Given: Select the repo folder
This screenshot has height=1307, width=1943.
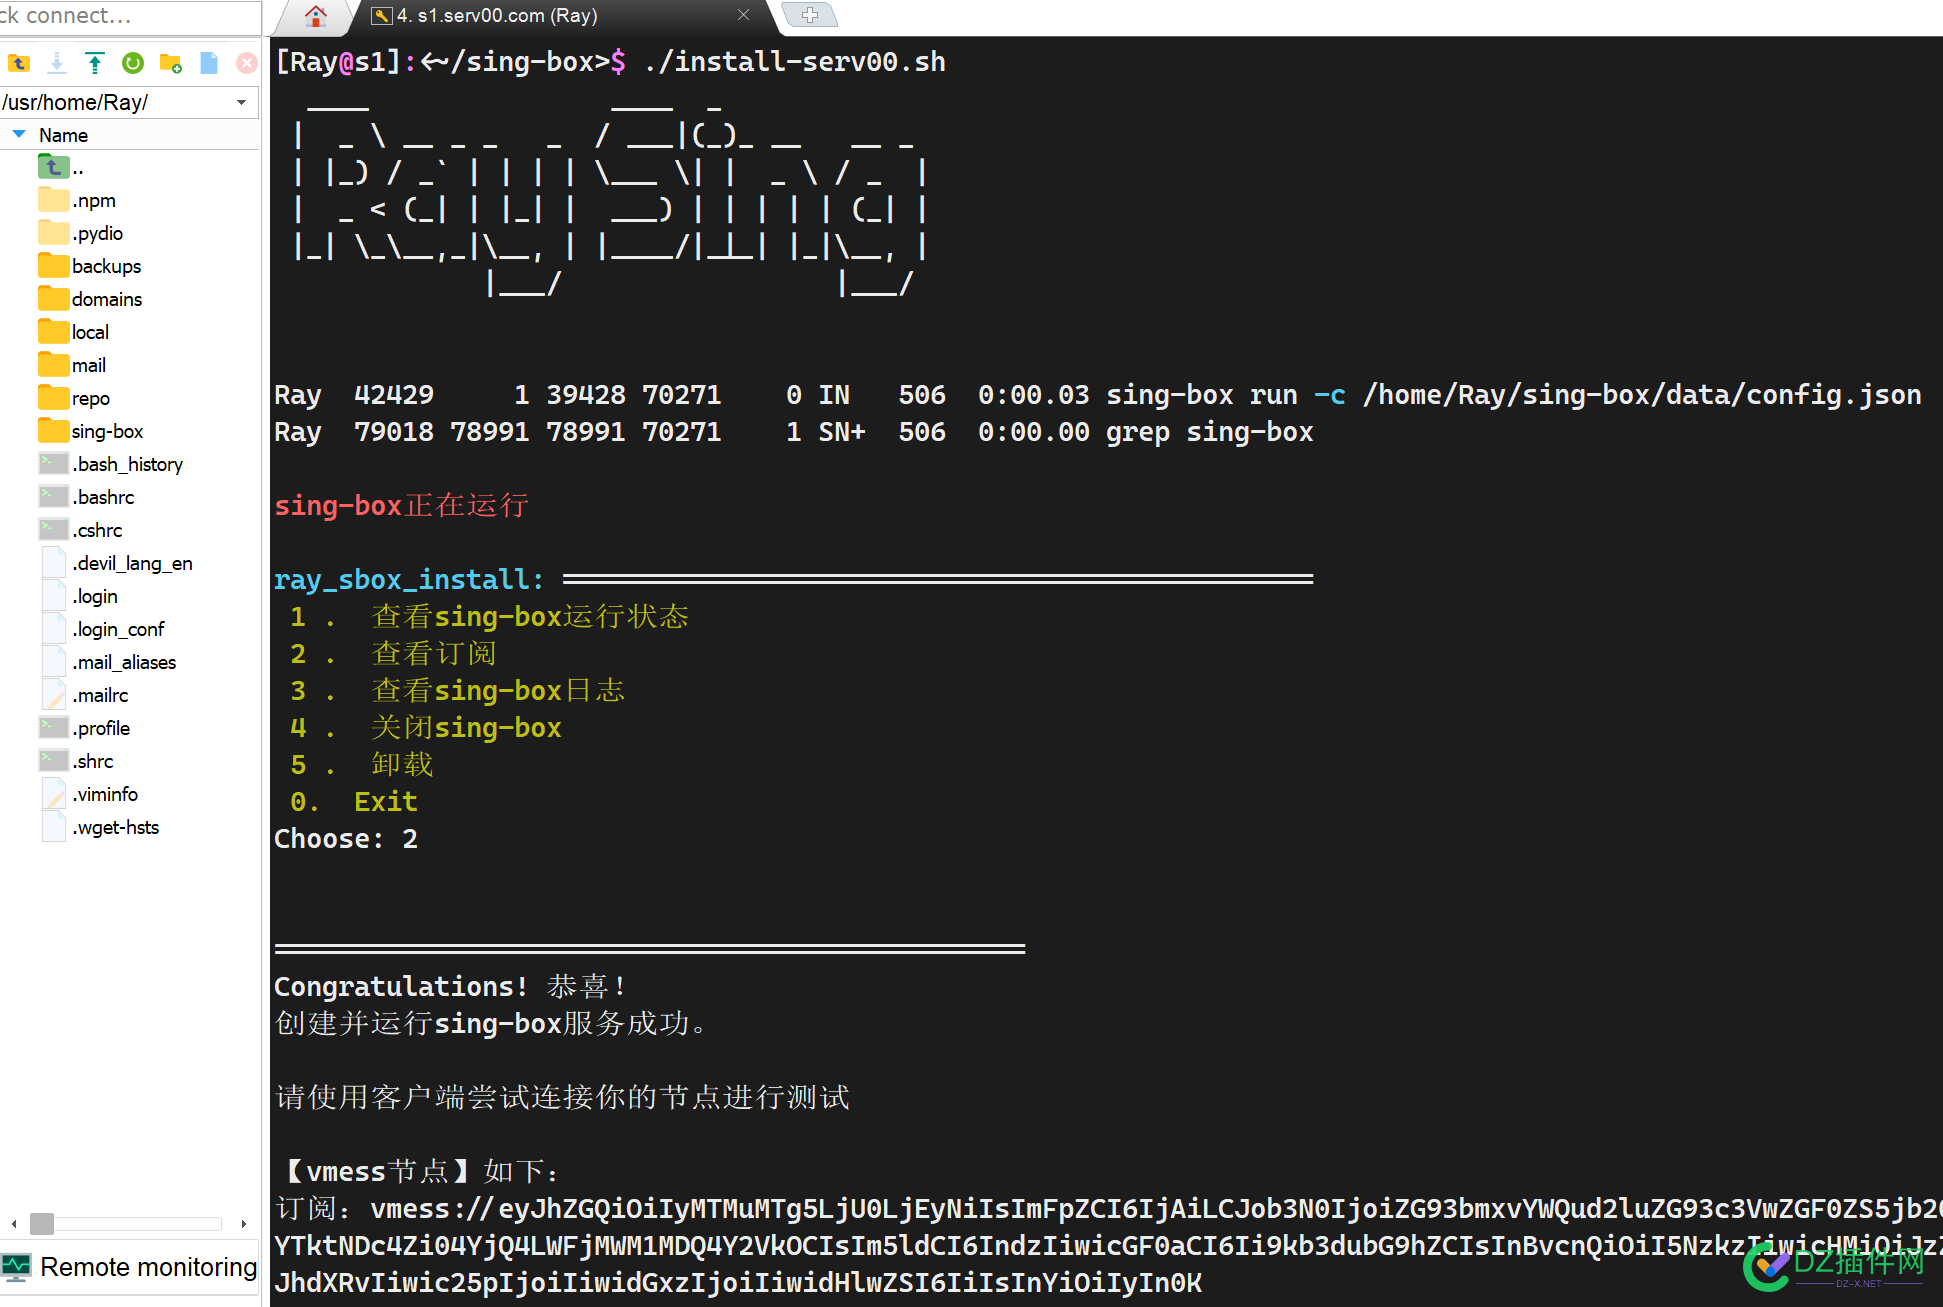Looking at the screenshot, I should pyautogui.click(x=74, y=398).
